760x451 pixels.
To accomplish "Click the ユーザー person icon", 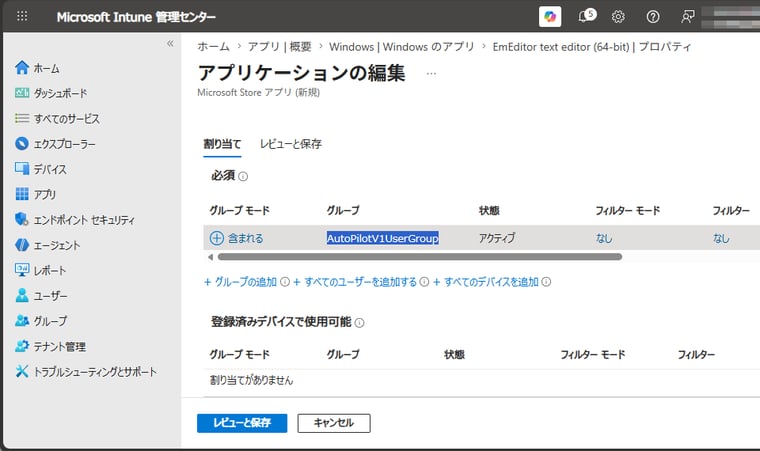I will (x=22, y=295).
